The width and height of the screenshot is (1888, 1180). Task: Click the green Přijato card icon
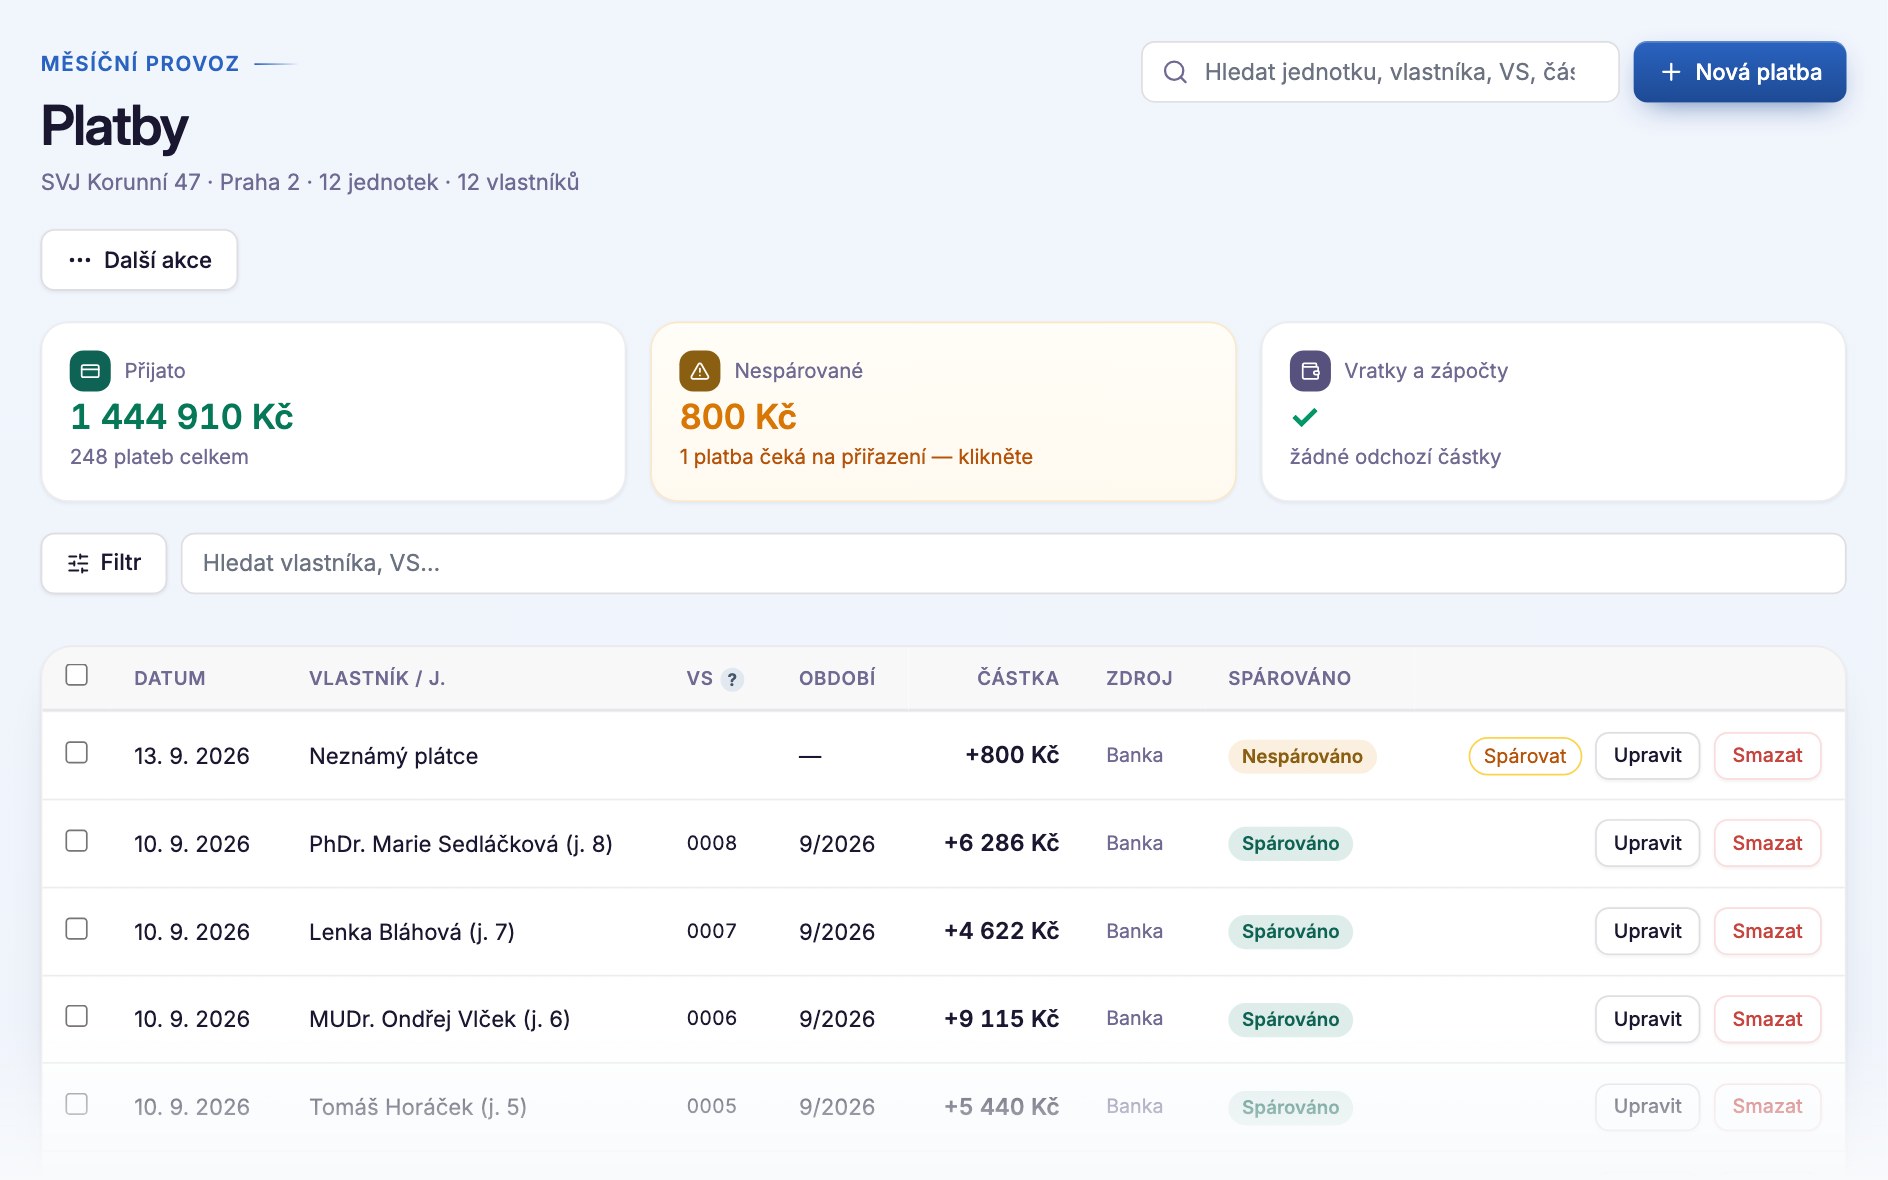pyautogui.click(x=90, y=371)
